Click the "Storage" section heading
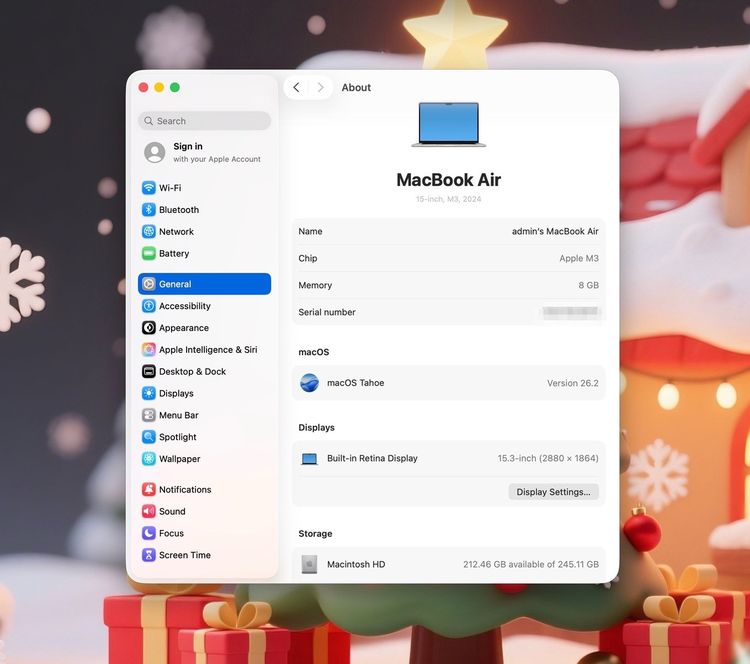Viewport: 750px width, 664px height. point(315,533)
